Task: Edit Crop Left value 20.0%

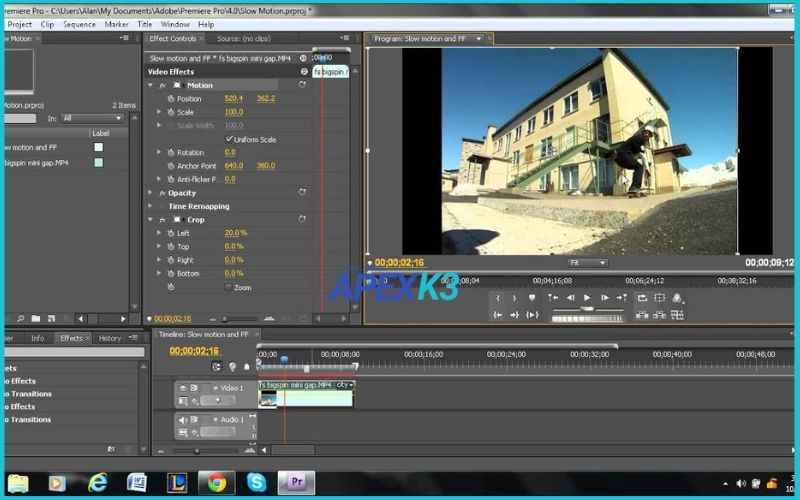Action: click(235, 233)
